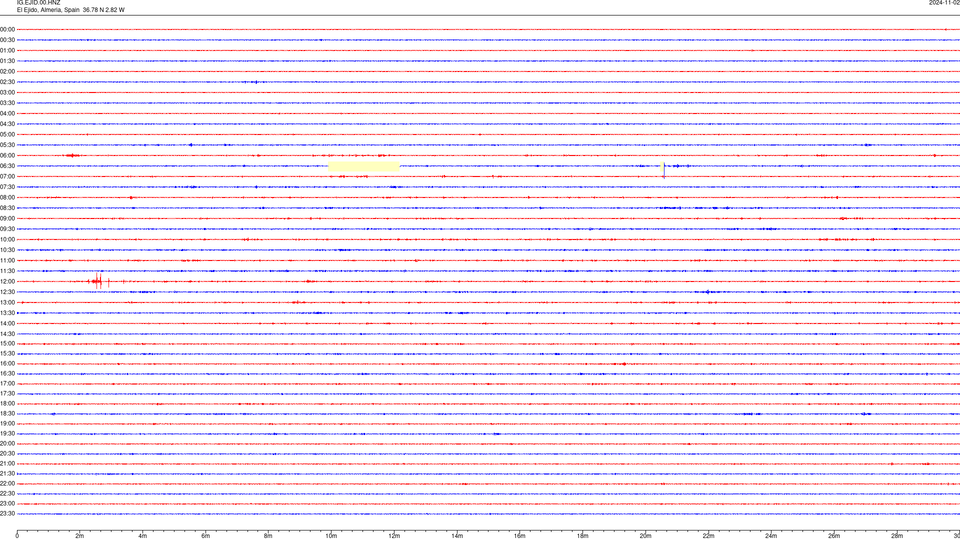
Task: Select the 23:00 time label
Action: click(x=7, y=504)
